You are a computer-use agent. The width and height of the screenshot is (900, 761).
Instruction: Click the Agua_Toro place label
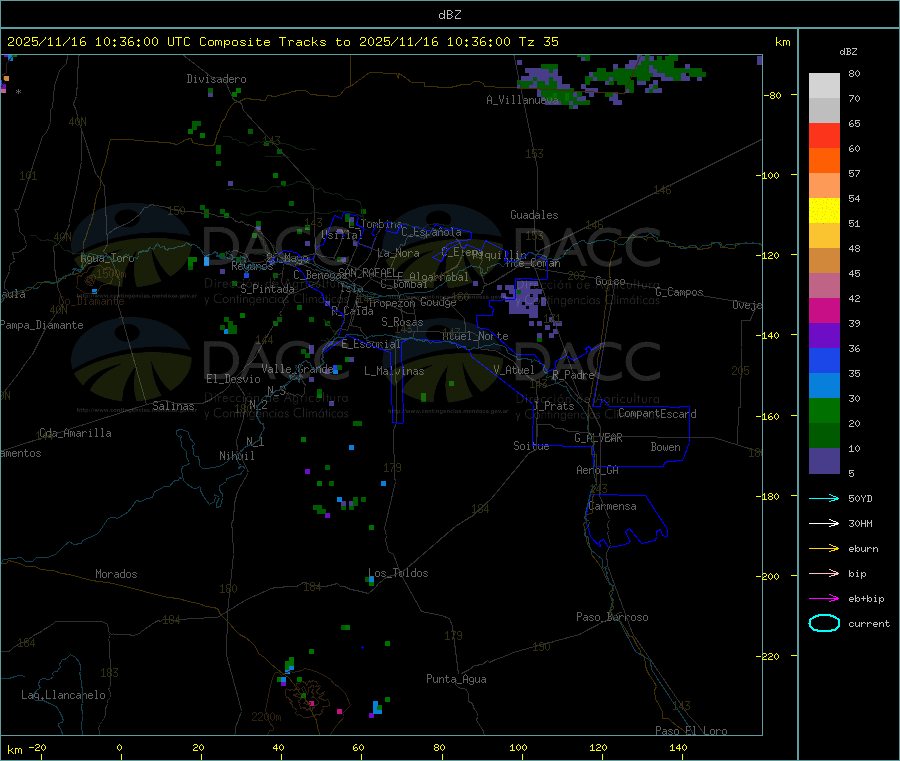coord(107,258)
